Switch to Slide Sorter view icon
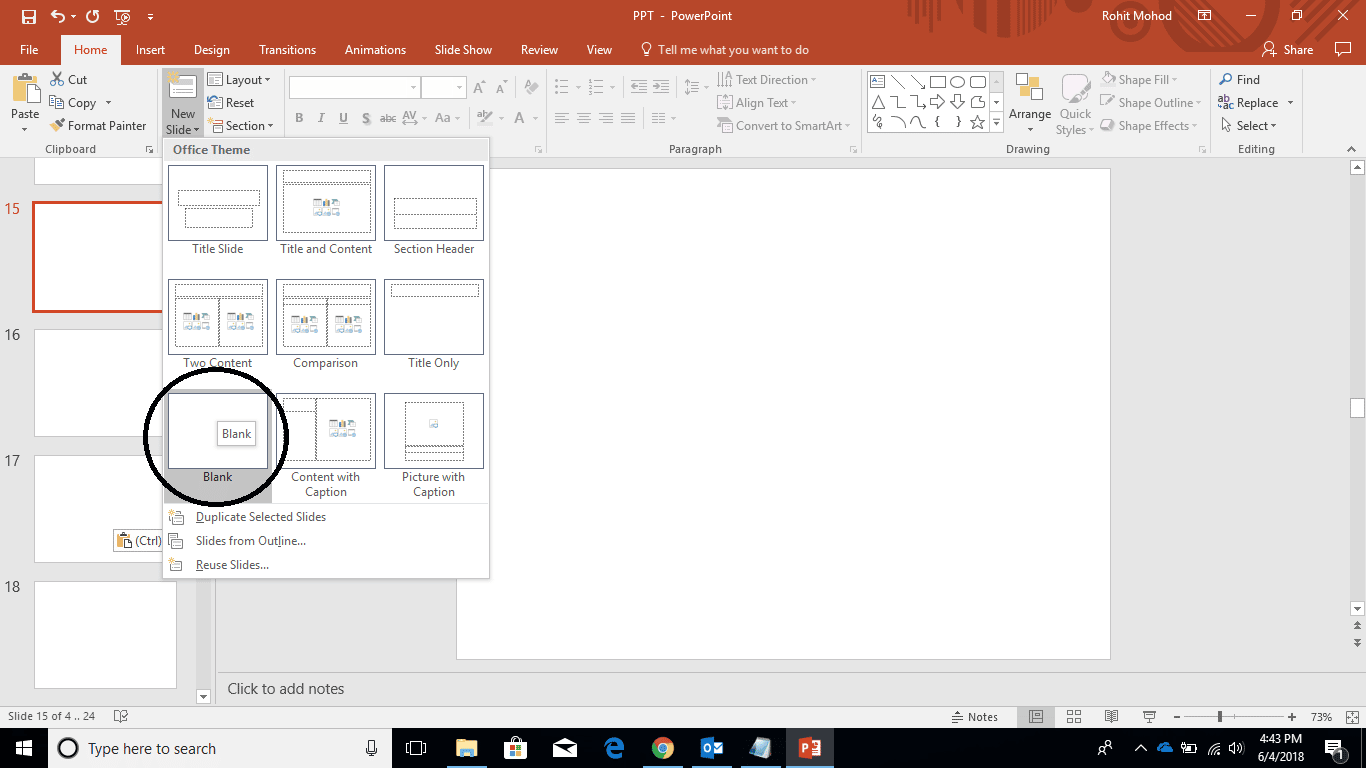The height and width of the screenshot is (768, 1366). tap(1073, 717)
